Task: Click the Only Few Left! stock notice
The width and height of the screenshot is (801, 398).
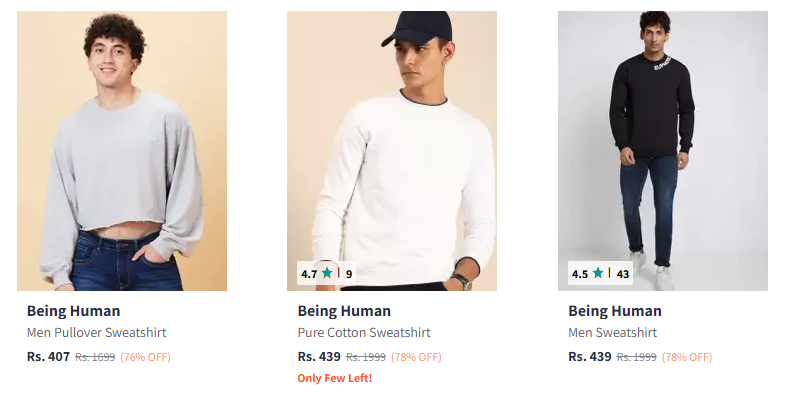Action: click(335, 379)
